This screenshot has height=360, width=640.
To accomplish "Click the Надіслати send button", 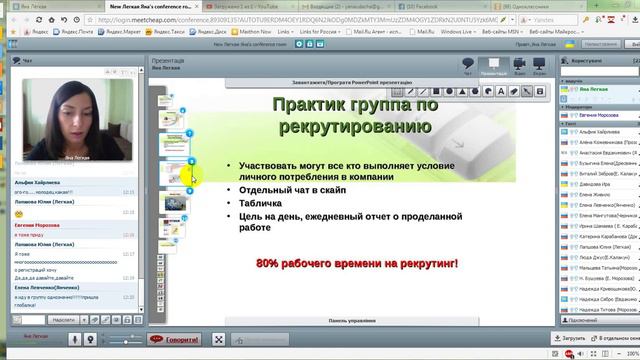I will click(x=63, y=320).
